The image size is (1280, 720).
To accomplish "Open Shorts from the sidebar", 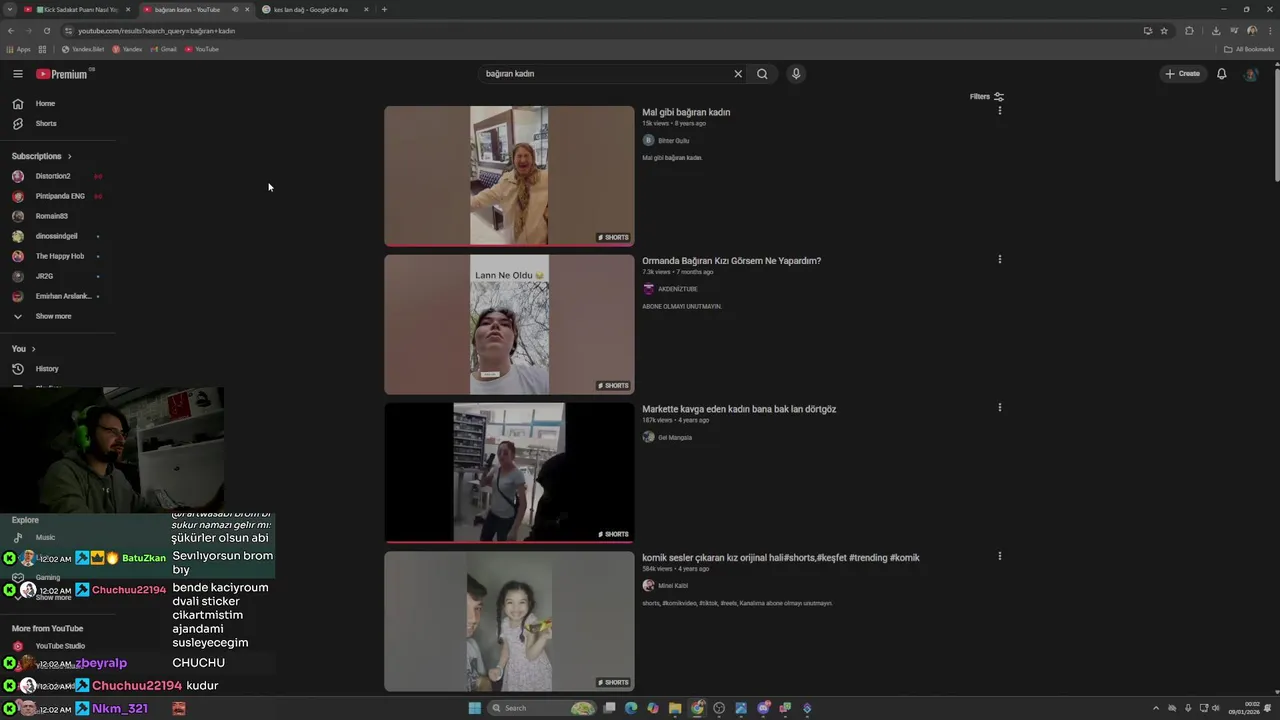I will [x=58, y=124].
